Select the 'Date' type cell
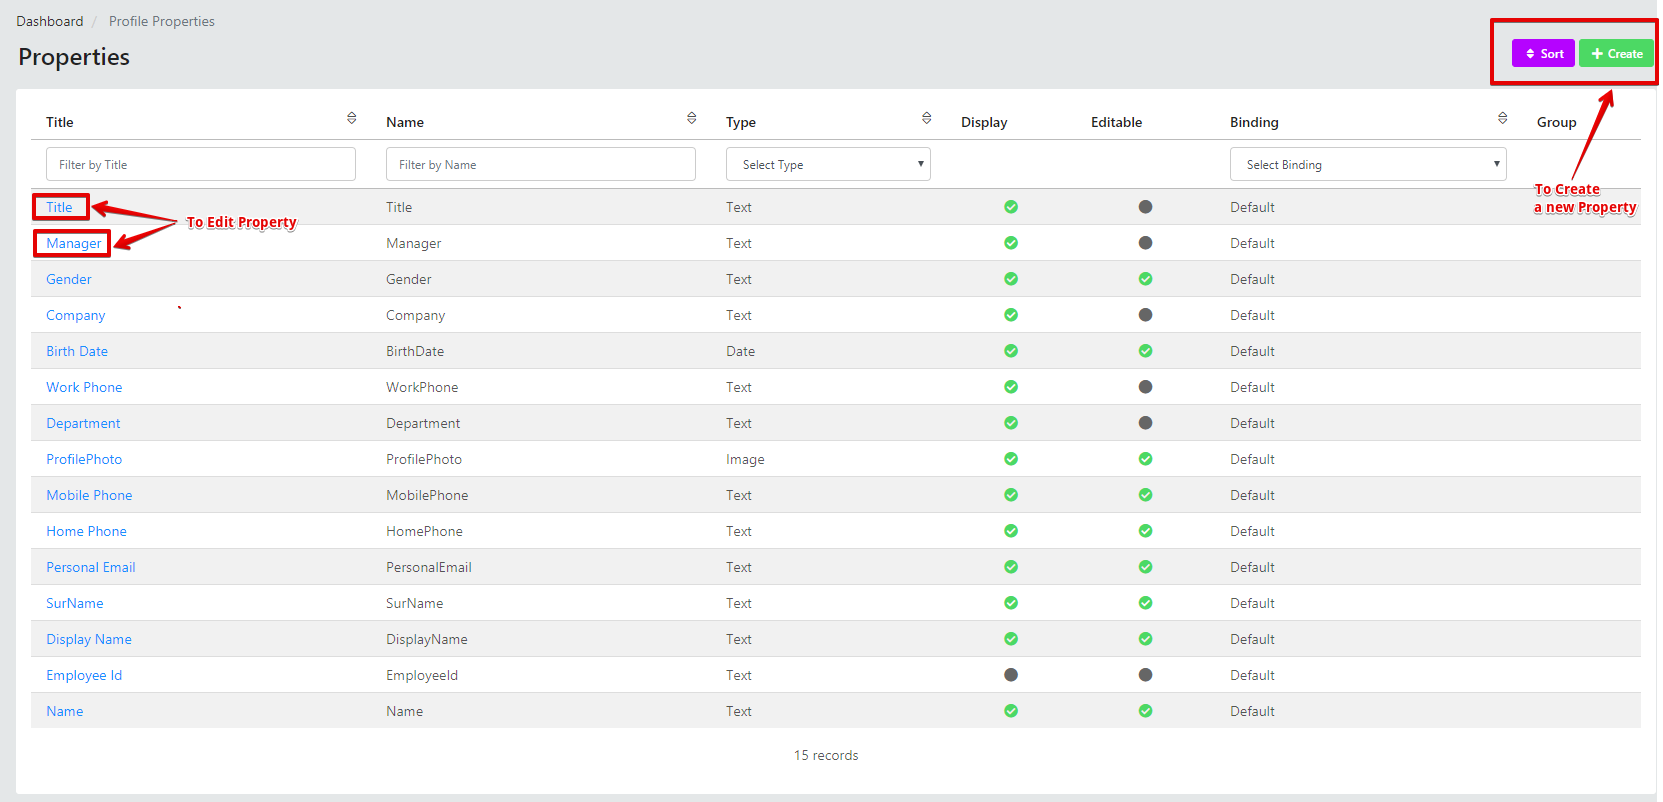The image size is (1663, 802). pyautogui.click(x=740, y=351)
